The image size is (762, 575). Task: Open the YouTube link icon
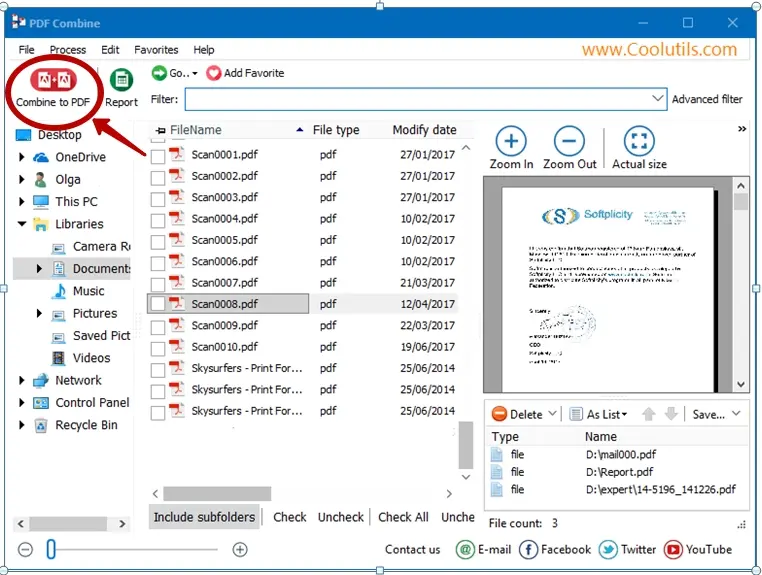pyautogui.click(x=673, y=549)
